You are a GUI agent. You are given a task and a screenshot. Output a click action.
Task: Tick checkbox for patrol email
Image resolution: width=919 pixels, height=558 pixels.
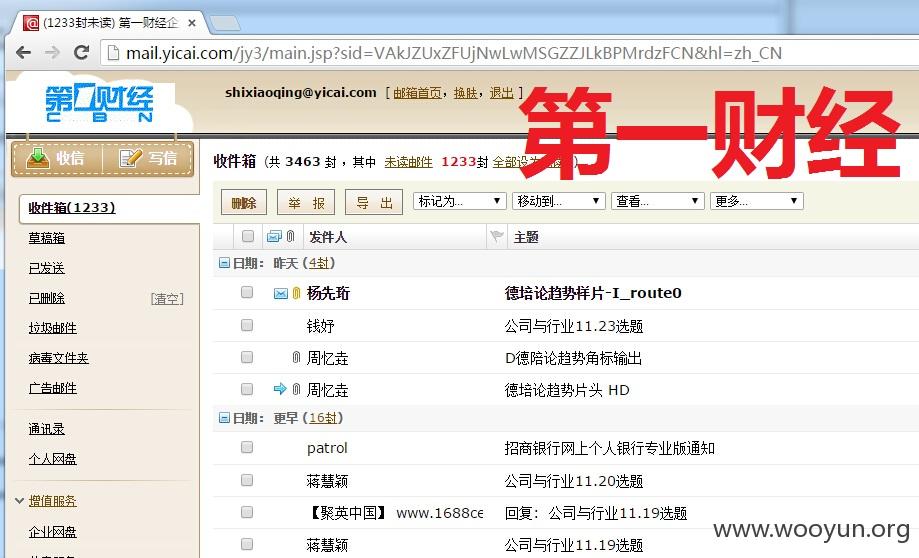point(247,447)
